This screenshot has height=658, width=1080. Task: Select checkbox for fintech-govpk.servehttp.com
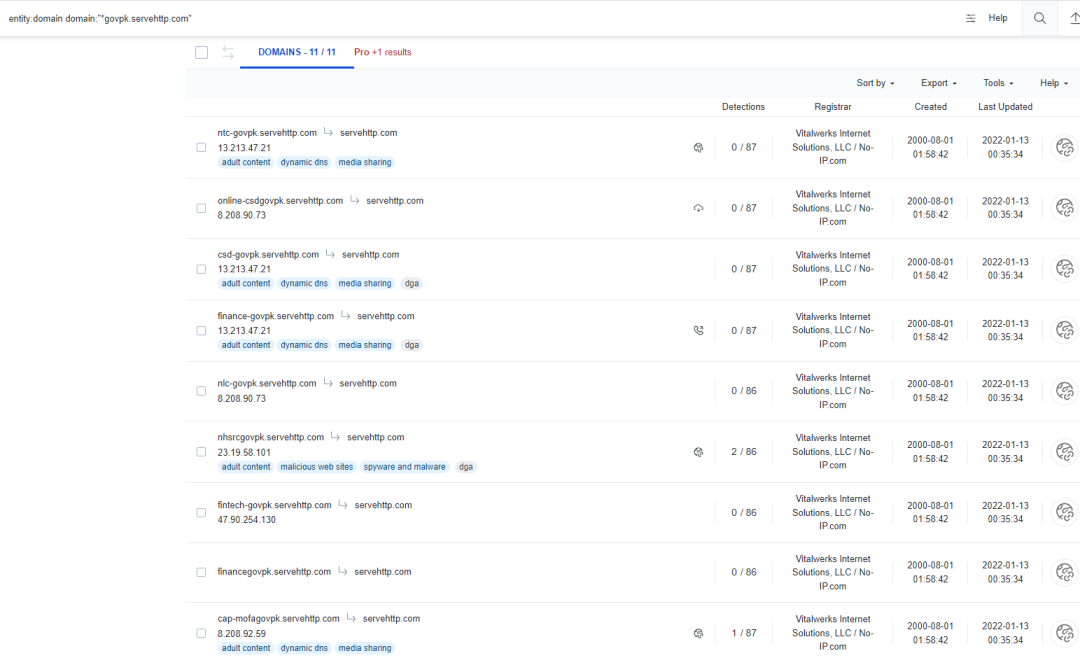pos(201,512)
